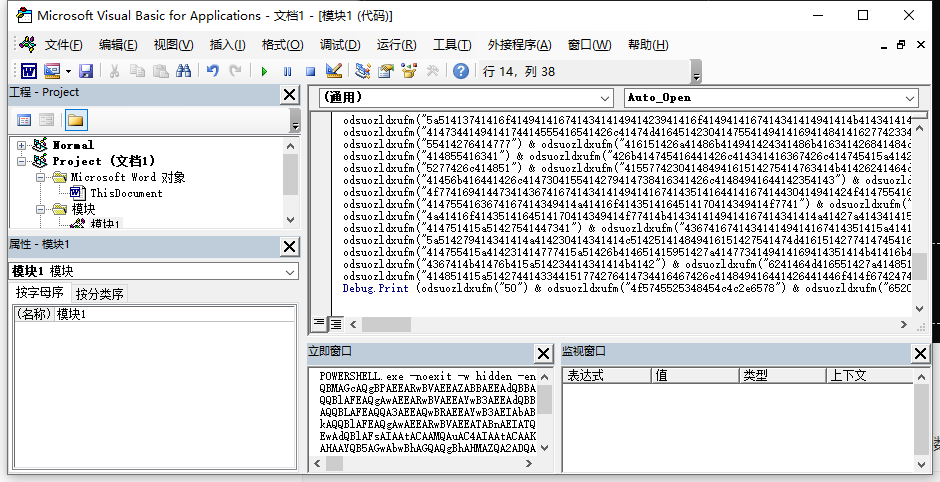The height and width of the screenshot is (482, 940).
Task: Collapse the Project (文档1) node
Action: pos(22,161)
